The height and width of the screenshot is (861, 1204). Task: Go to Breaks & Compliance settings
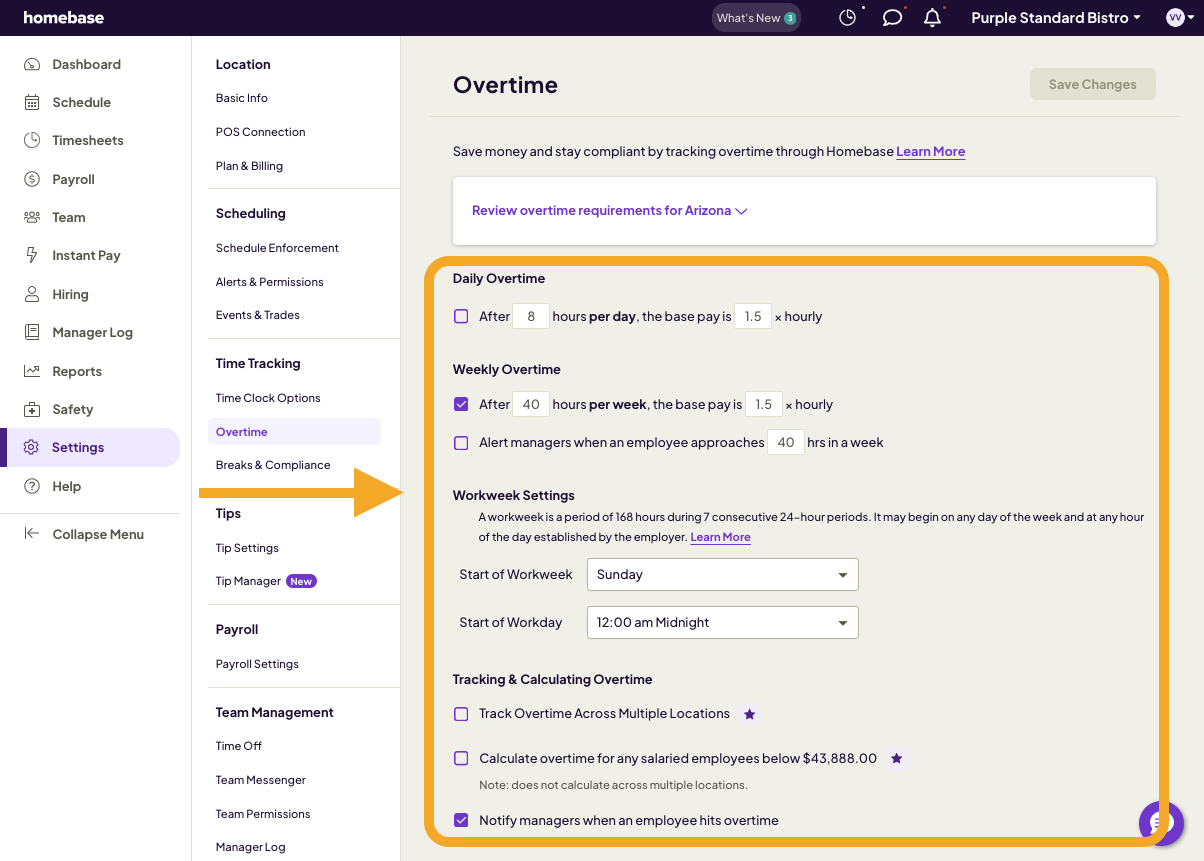pyautogui.click(x=273, y=465)
